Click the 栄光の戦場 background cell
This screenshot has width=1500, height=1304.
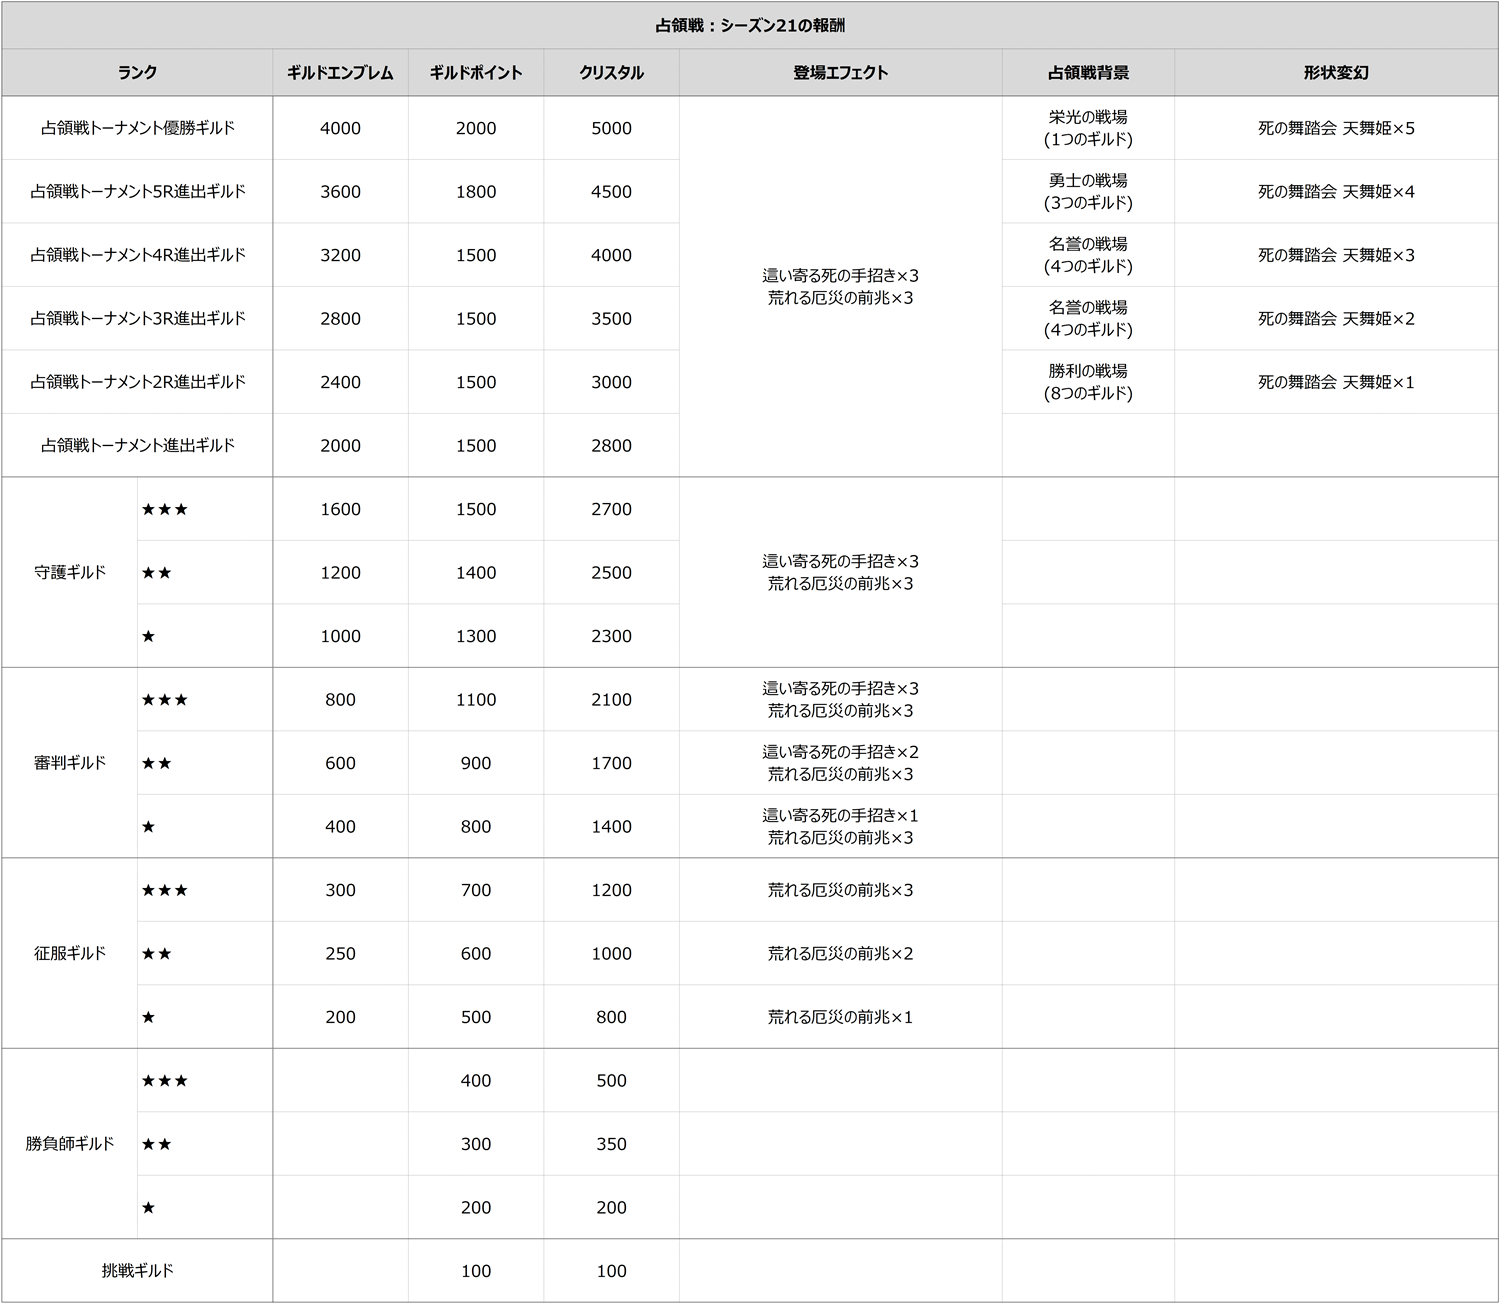(x=1088, y=128)
